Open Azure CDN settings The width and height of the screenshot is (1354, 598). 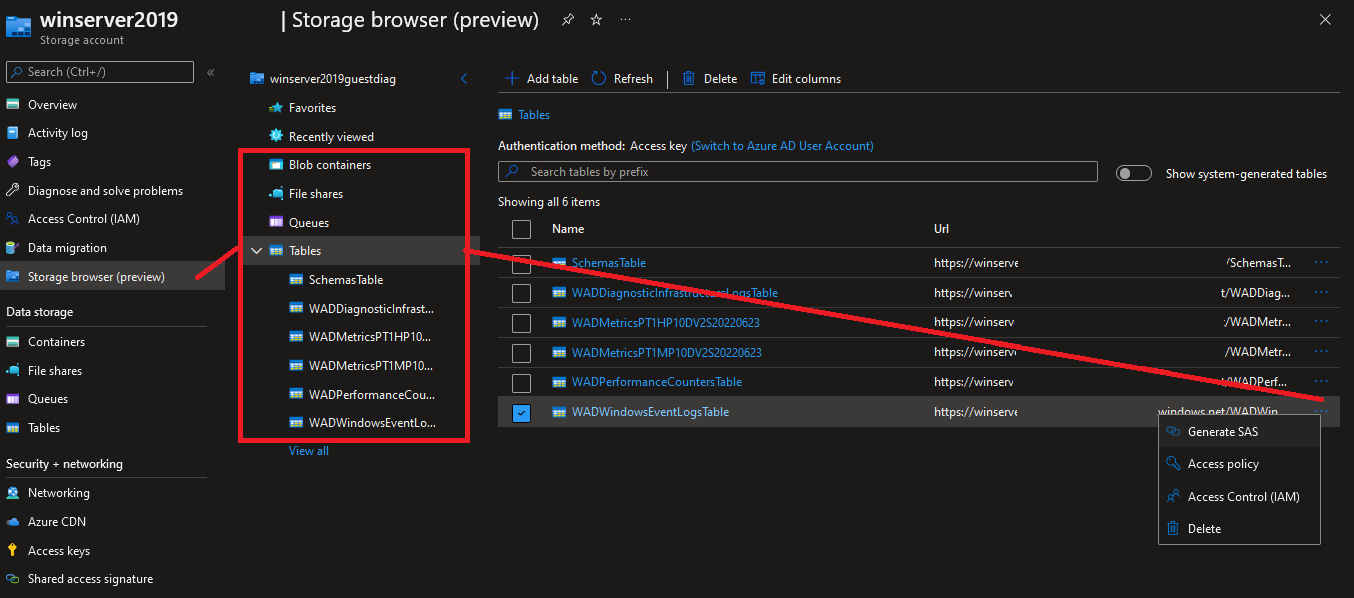pyautogui.click(x=58, y=522)
